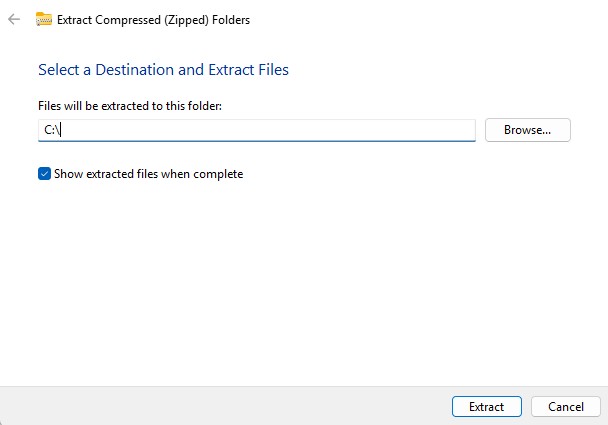
Task: Click the zipped folder icon in title
Action: tap(43, 19)
